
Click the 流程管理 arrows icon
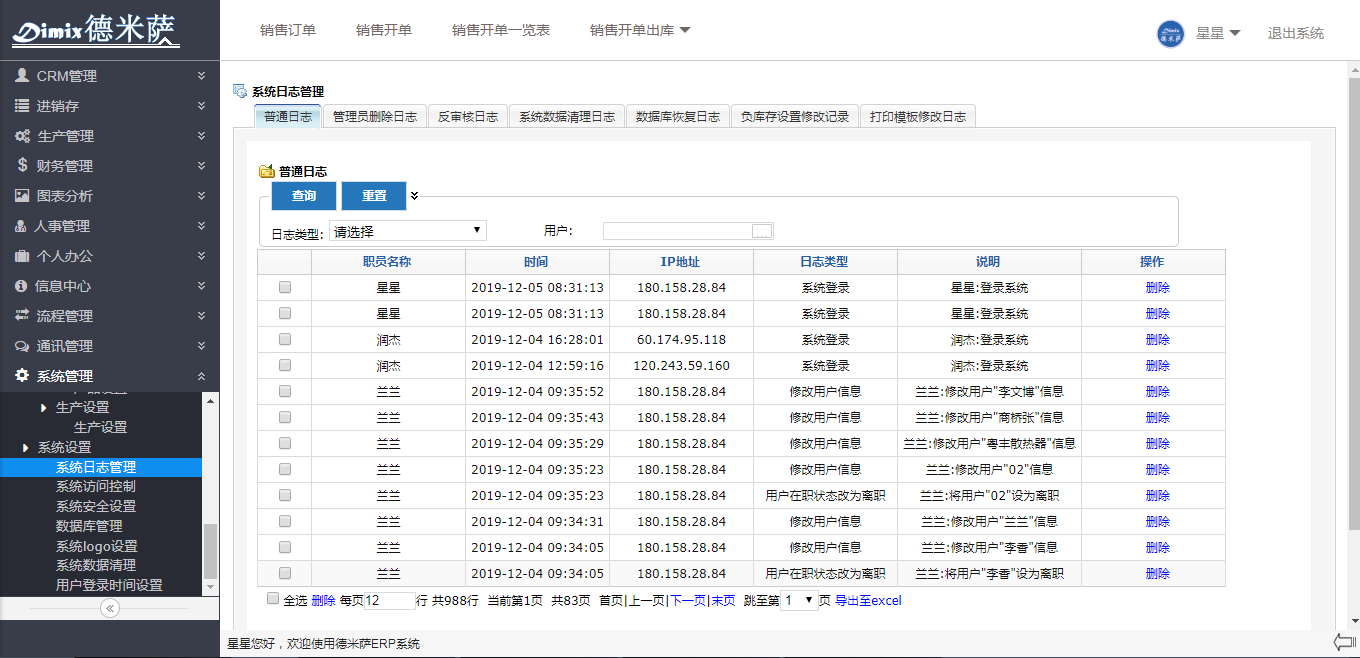[22, 315]
